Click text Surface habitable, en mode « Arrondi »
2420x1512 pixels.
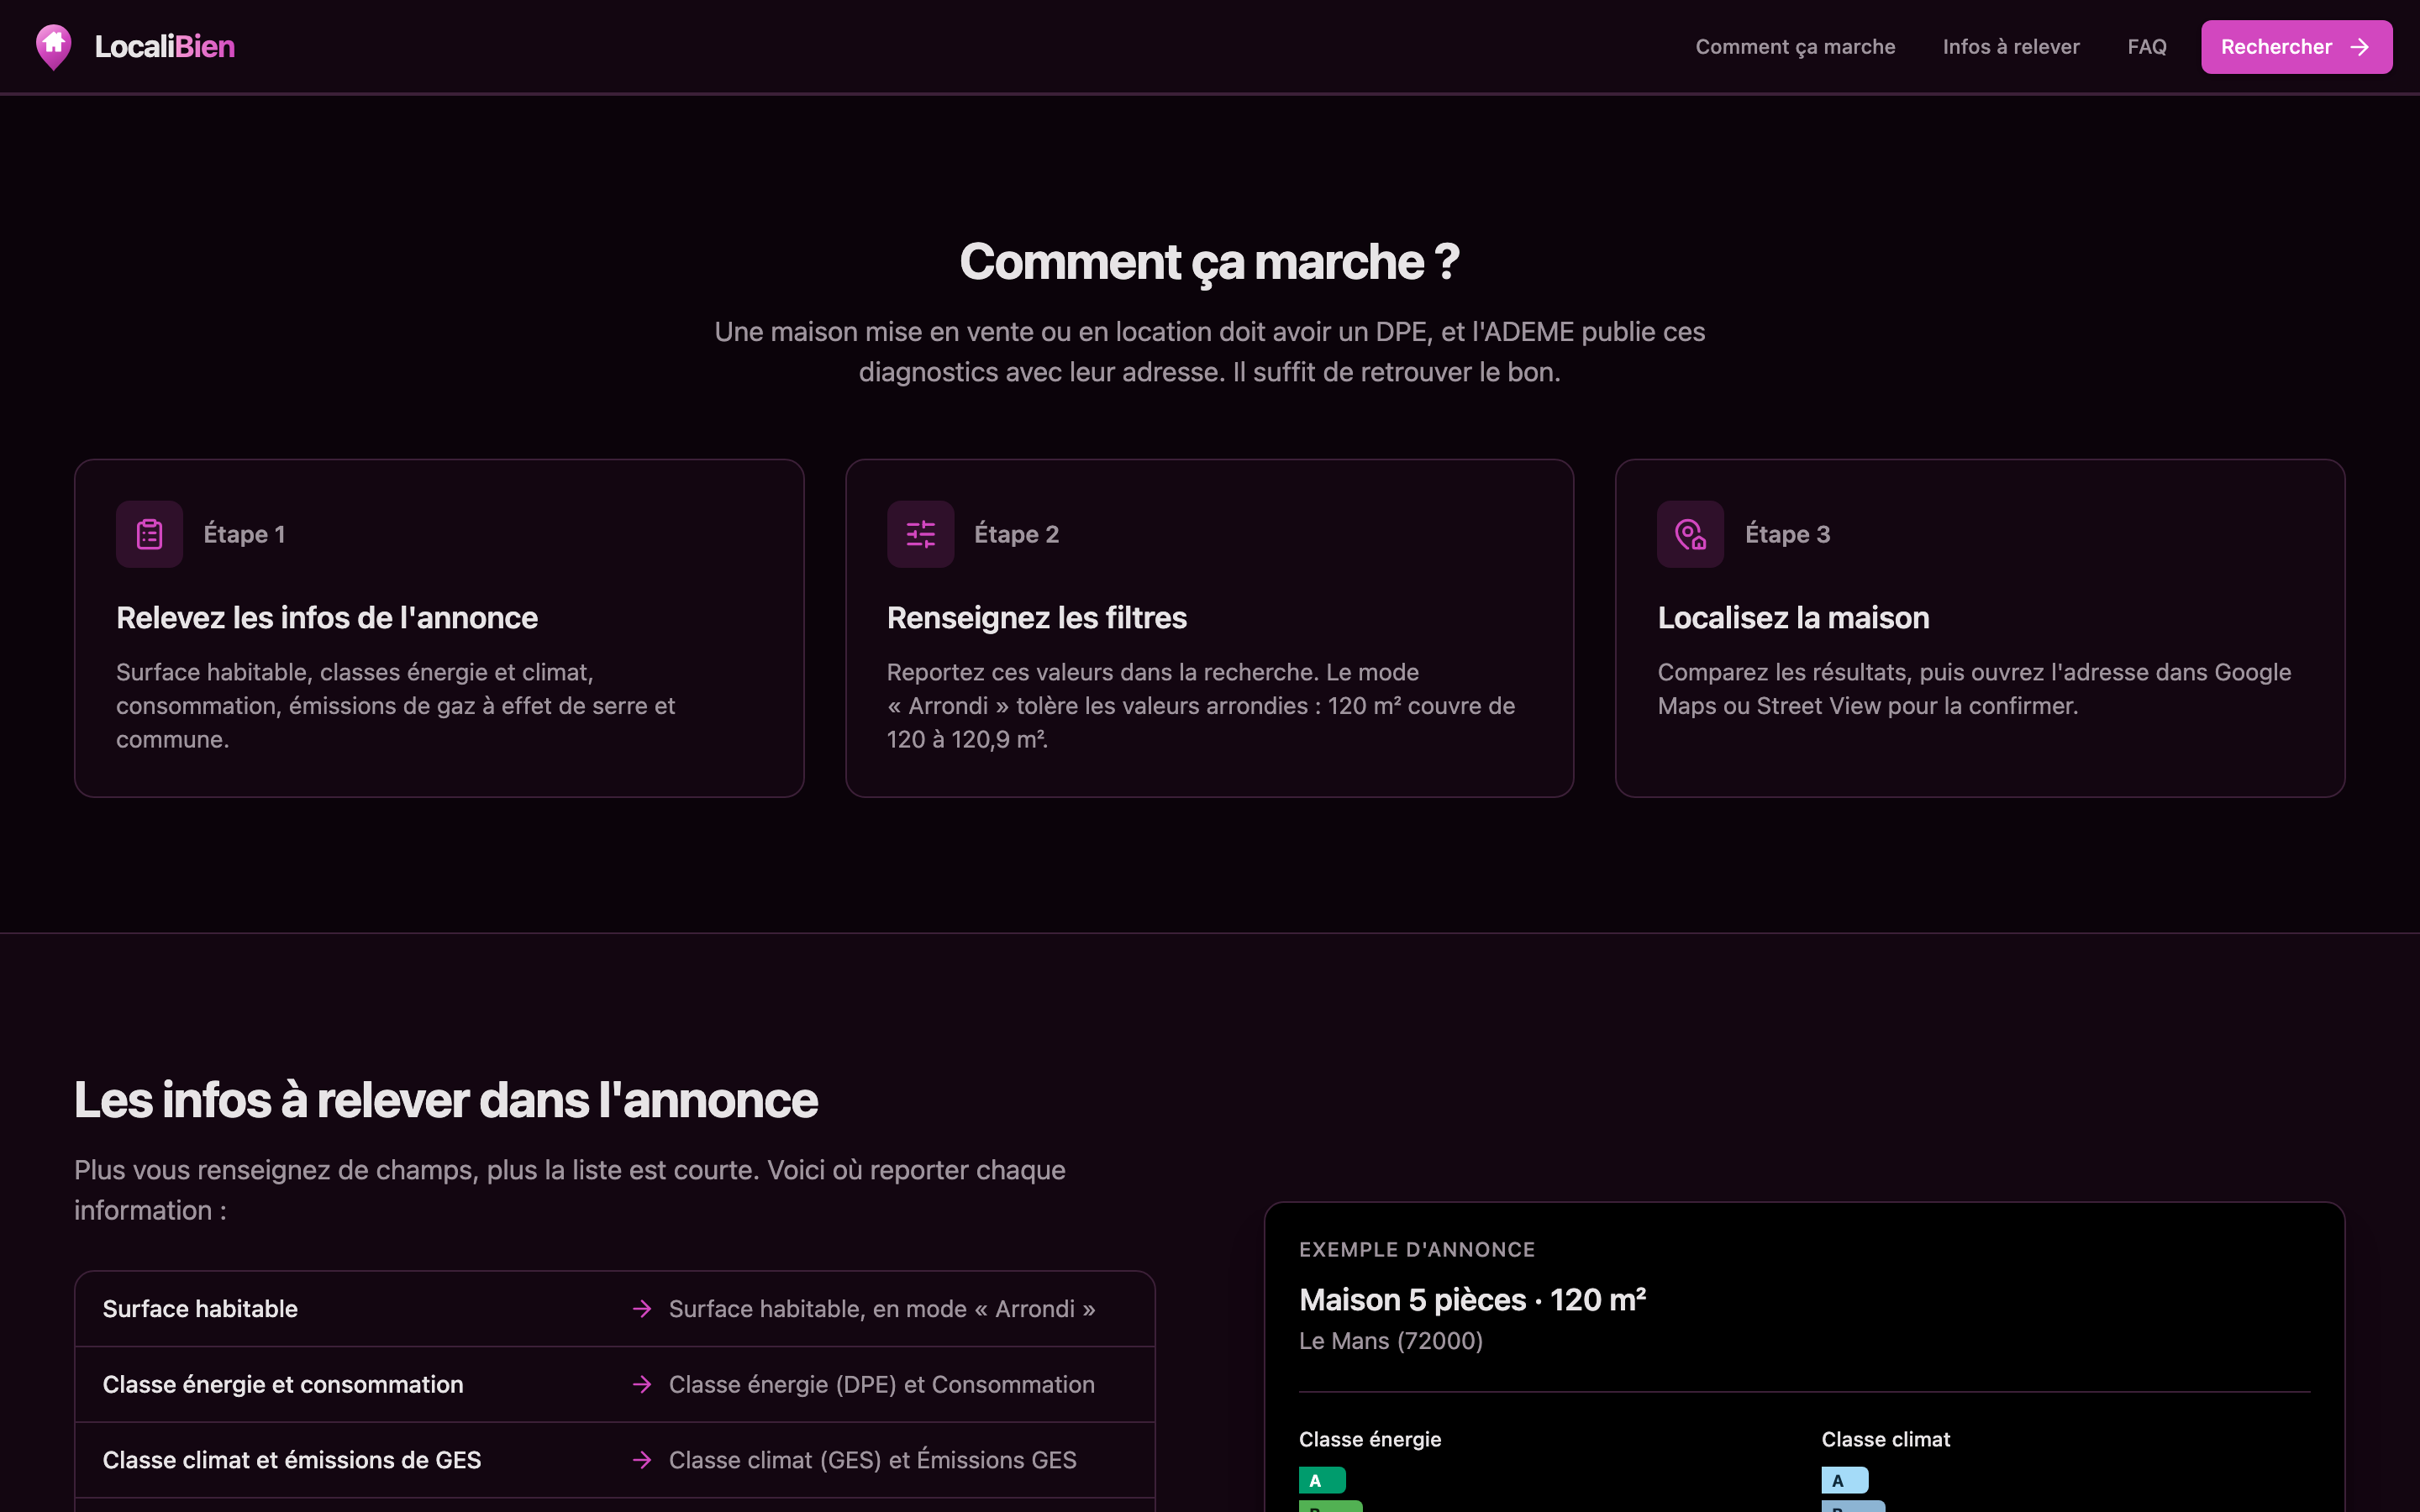(x=882, y=1309)
